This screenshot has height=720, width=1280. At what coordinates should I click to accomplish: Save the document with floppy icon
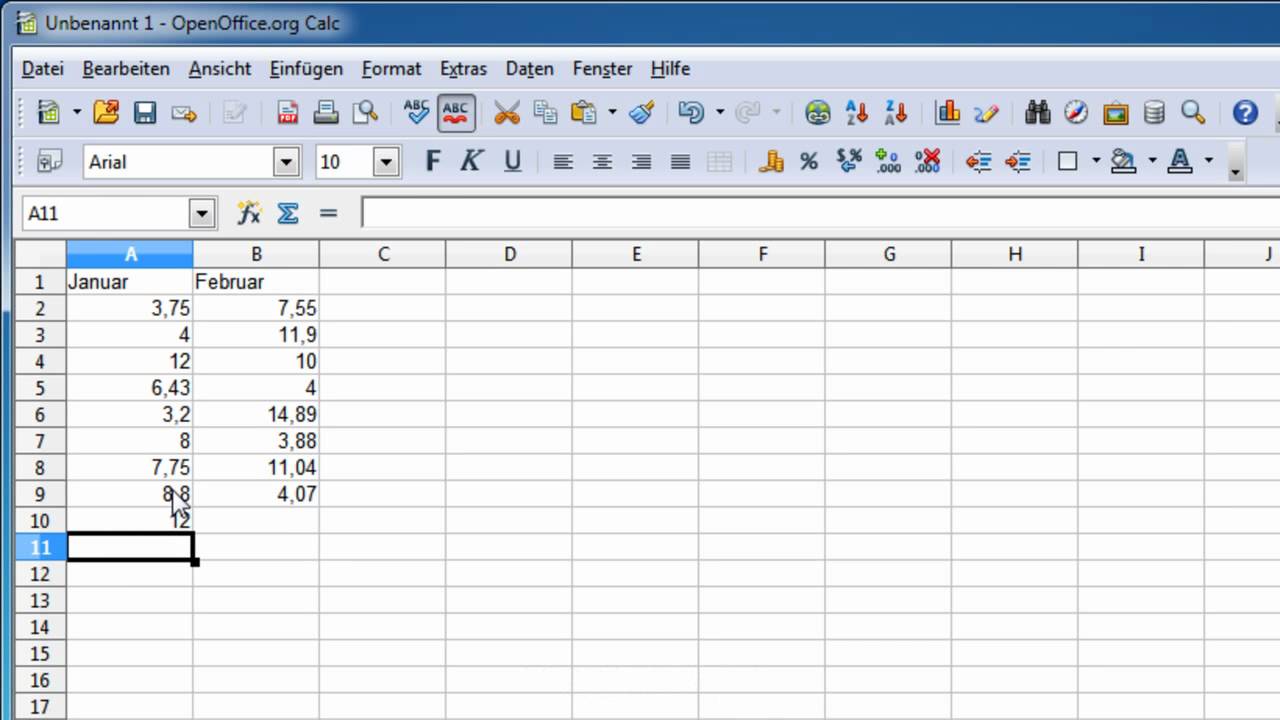click(x=145, y=112)
